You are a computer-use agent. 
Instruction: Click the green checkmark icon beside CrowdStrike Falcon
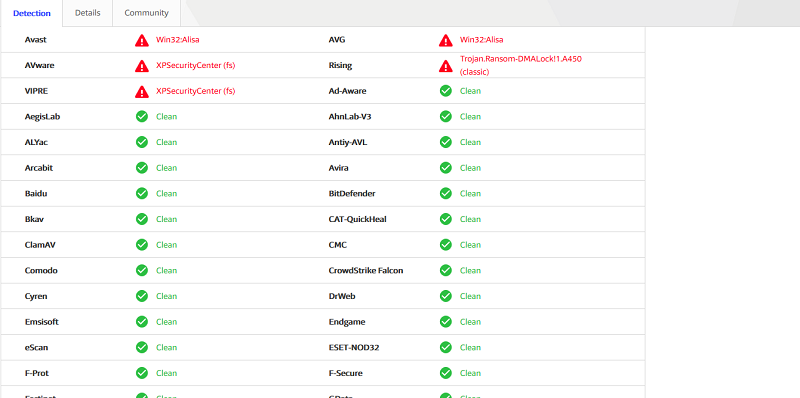(446, 270)
